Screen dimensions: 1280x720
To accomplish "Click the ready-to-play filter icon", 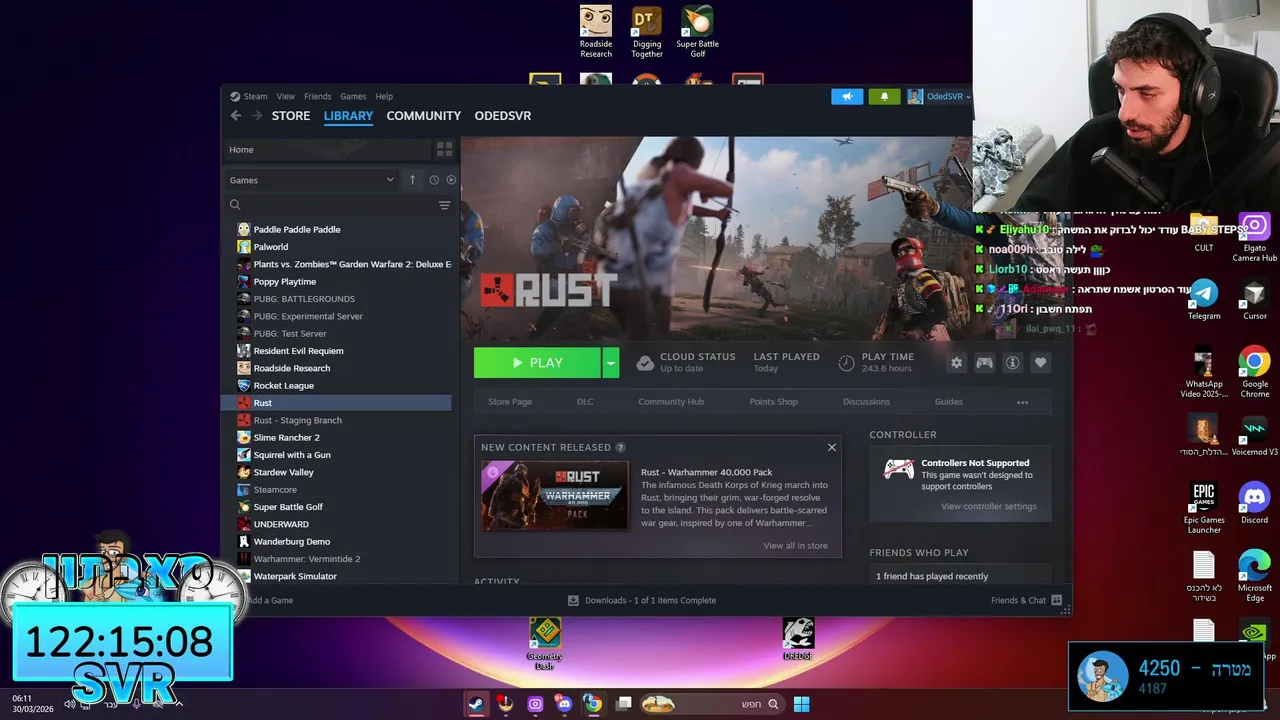I will click(x=451, y=180).
